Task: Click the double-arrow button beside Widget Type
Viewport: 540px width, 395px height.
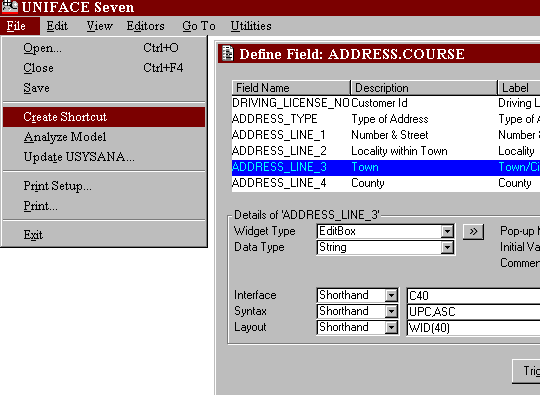Action: click(x=474, y=231)
